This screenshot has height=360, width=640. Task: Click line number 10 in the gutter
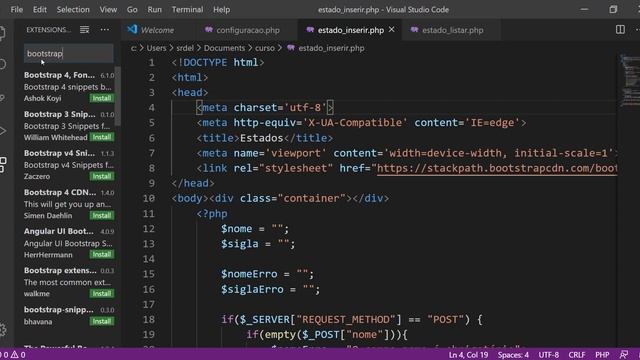click(x=149, y=198)
